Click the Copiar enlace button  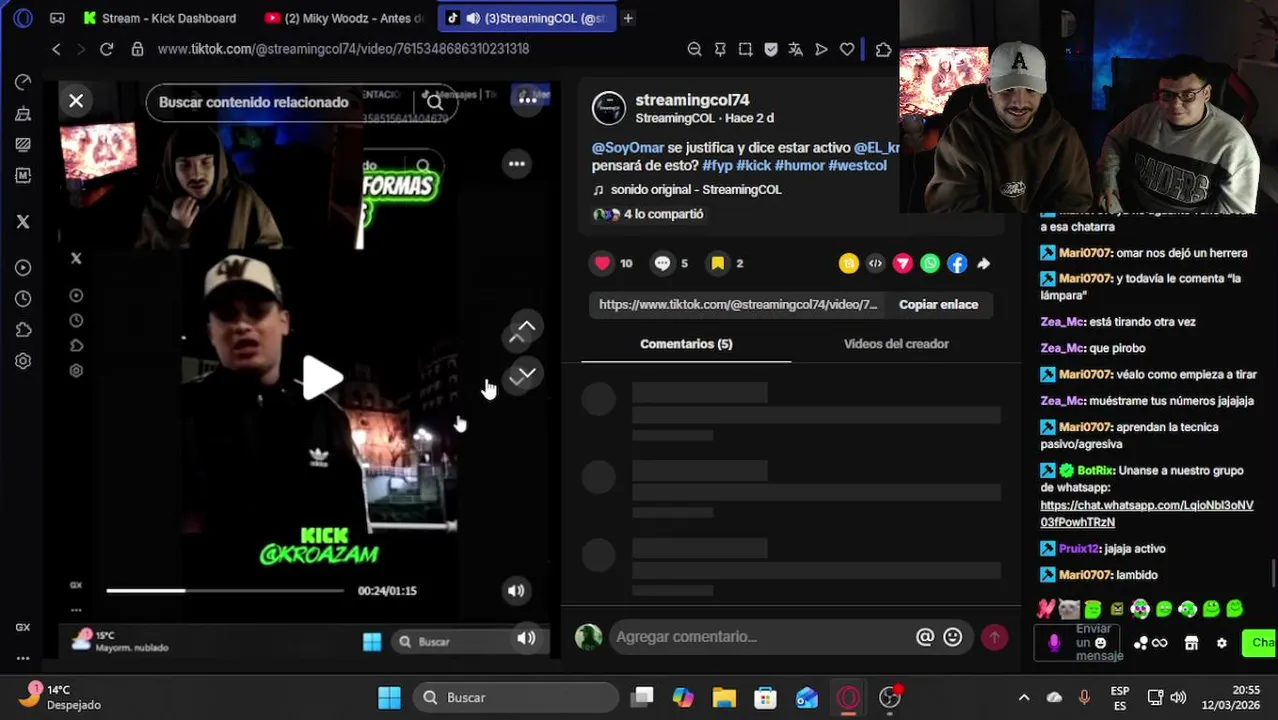[938, 305]
